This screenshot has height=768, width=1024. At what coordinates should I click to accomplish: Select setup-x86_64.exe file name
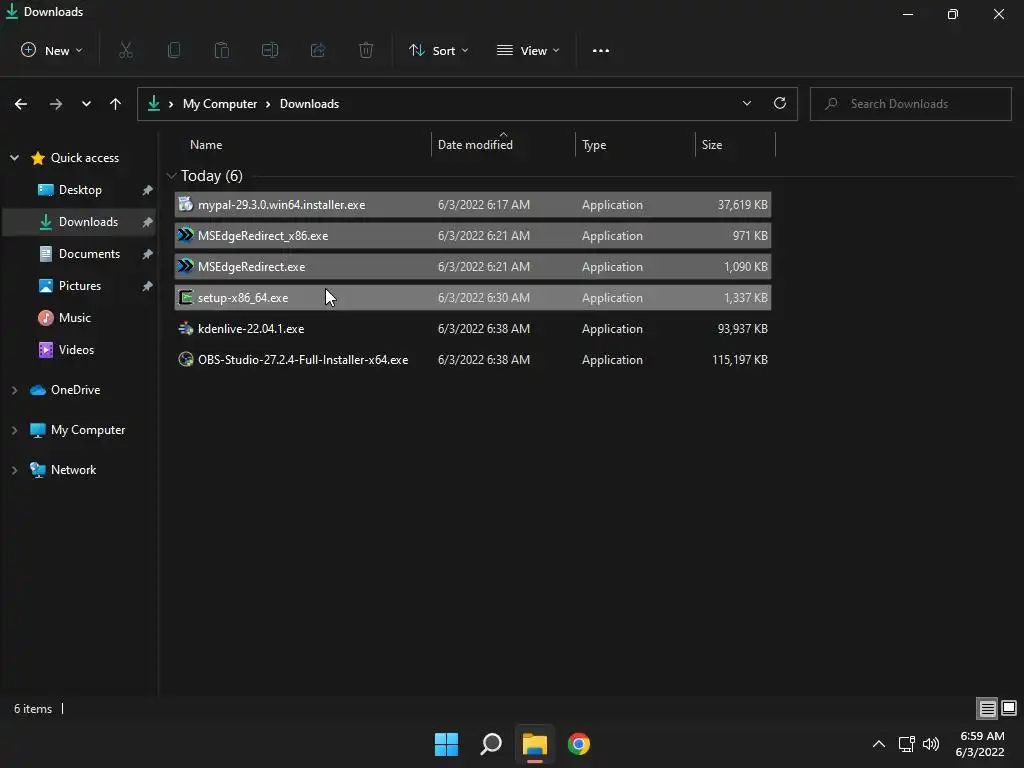(x=243, y=298)
